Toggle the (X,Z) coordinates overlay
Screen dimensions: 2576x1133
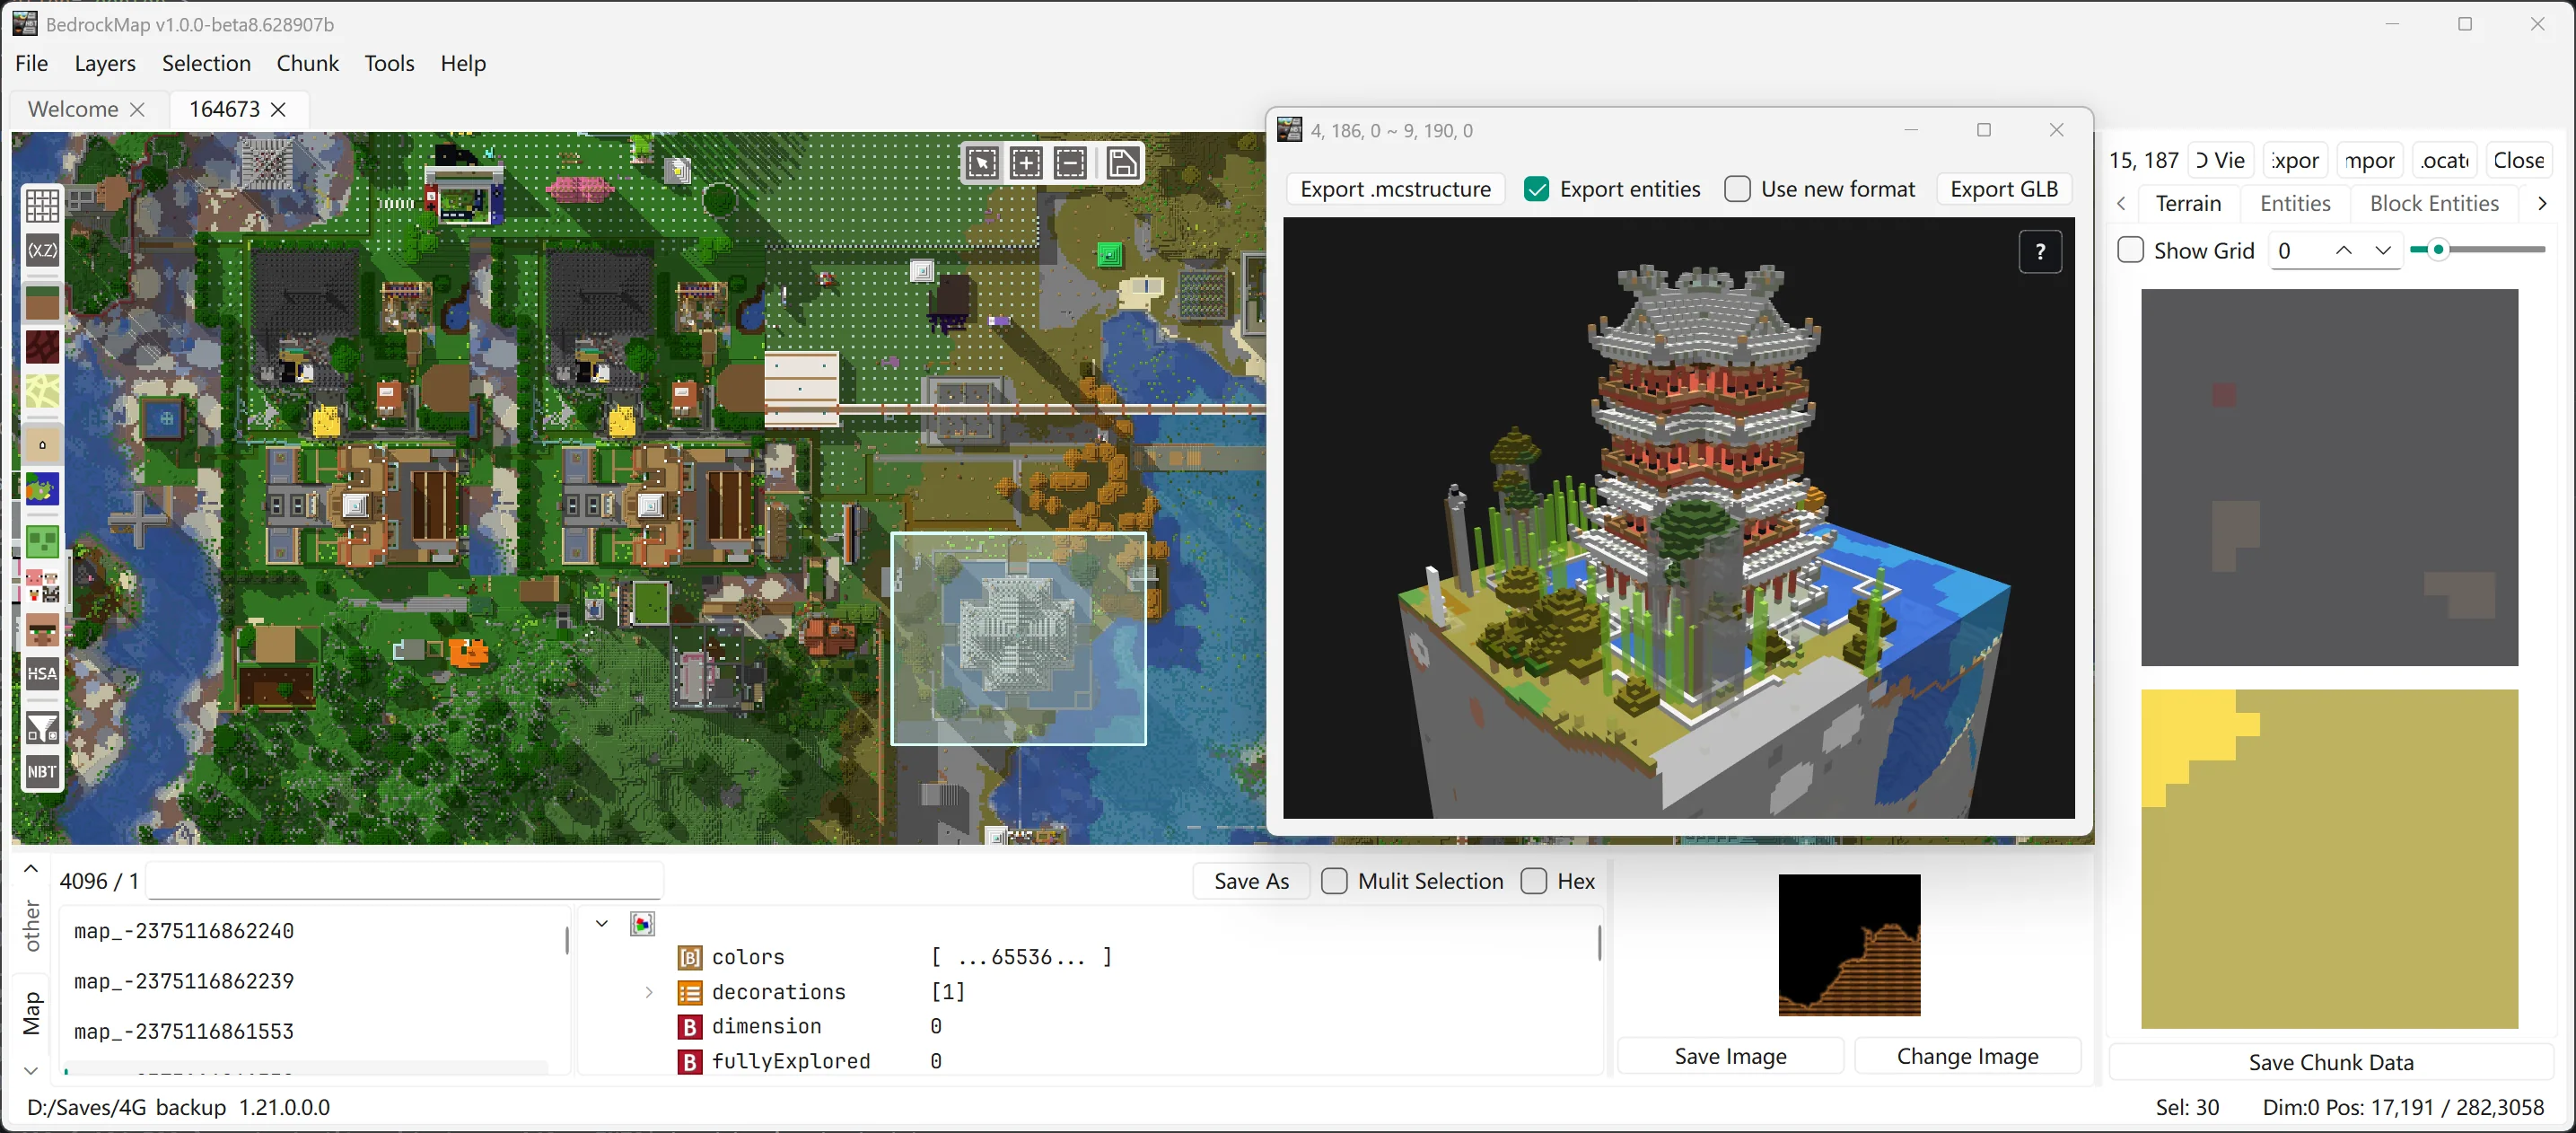pyautogui.click(x=42, y=250)
